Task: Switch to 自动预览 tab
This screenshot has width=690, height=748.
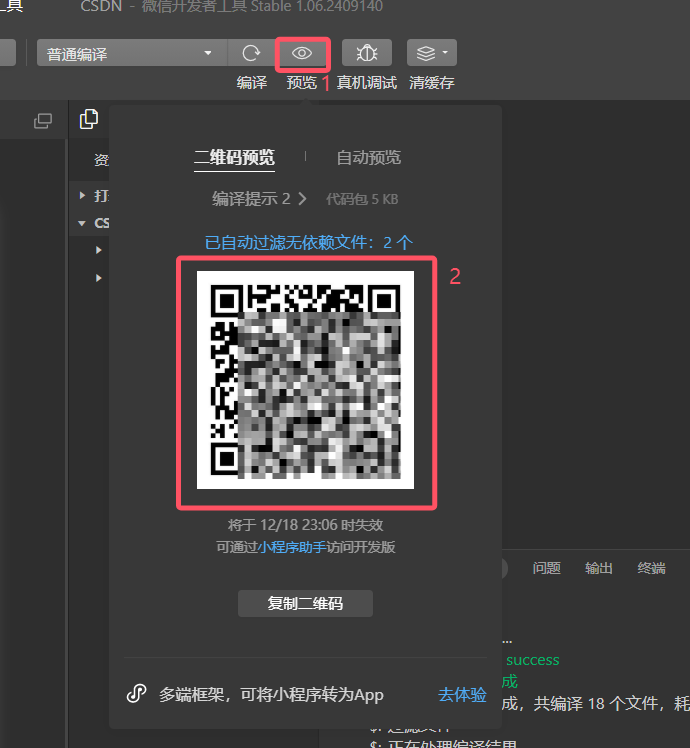Action: (368, 157)
